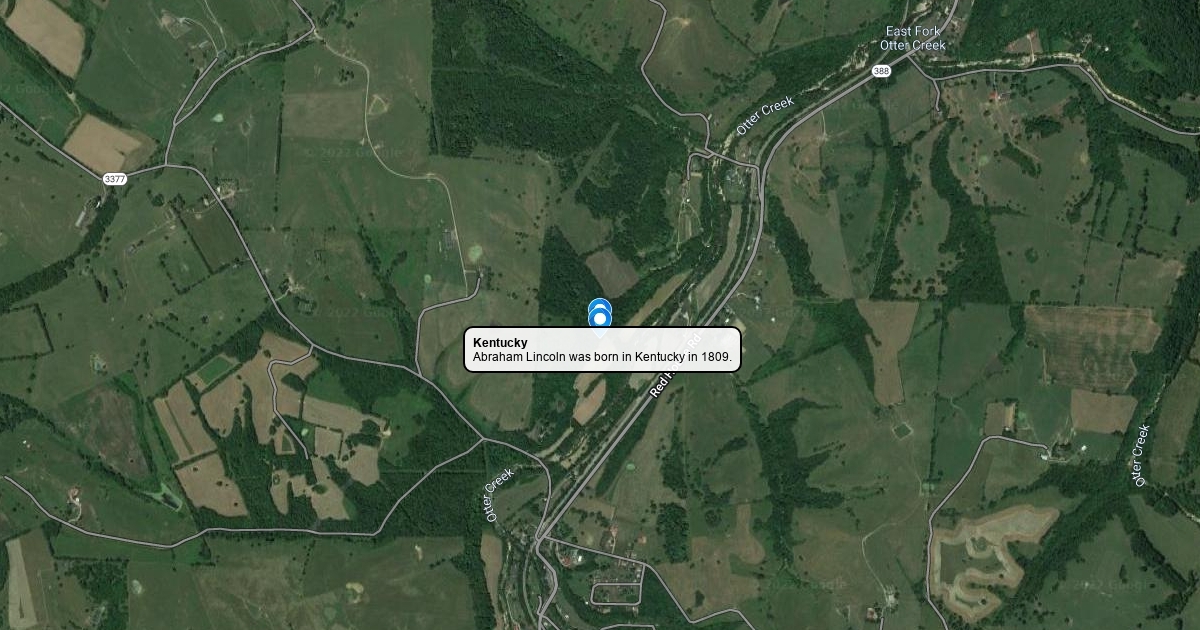Click the bold Kentucky heading in the popup
This screenshot has height=630, width=1200.
click(x=500, y=343)
